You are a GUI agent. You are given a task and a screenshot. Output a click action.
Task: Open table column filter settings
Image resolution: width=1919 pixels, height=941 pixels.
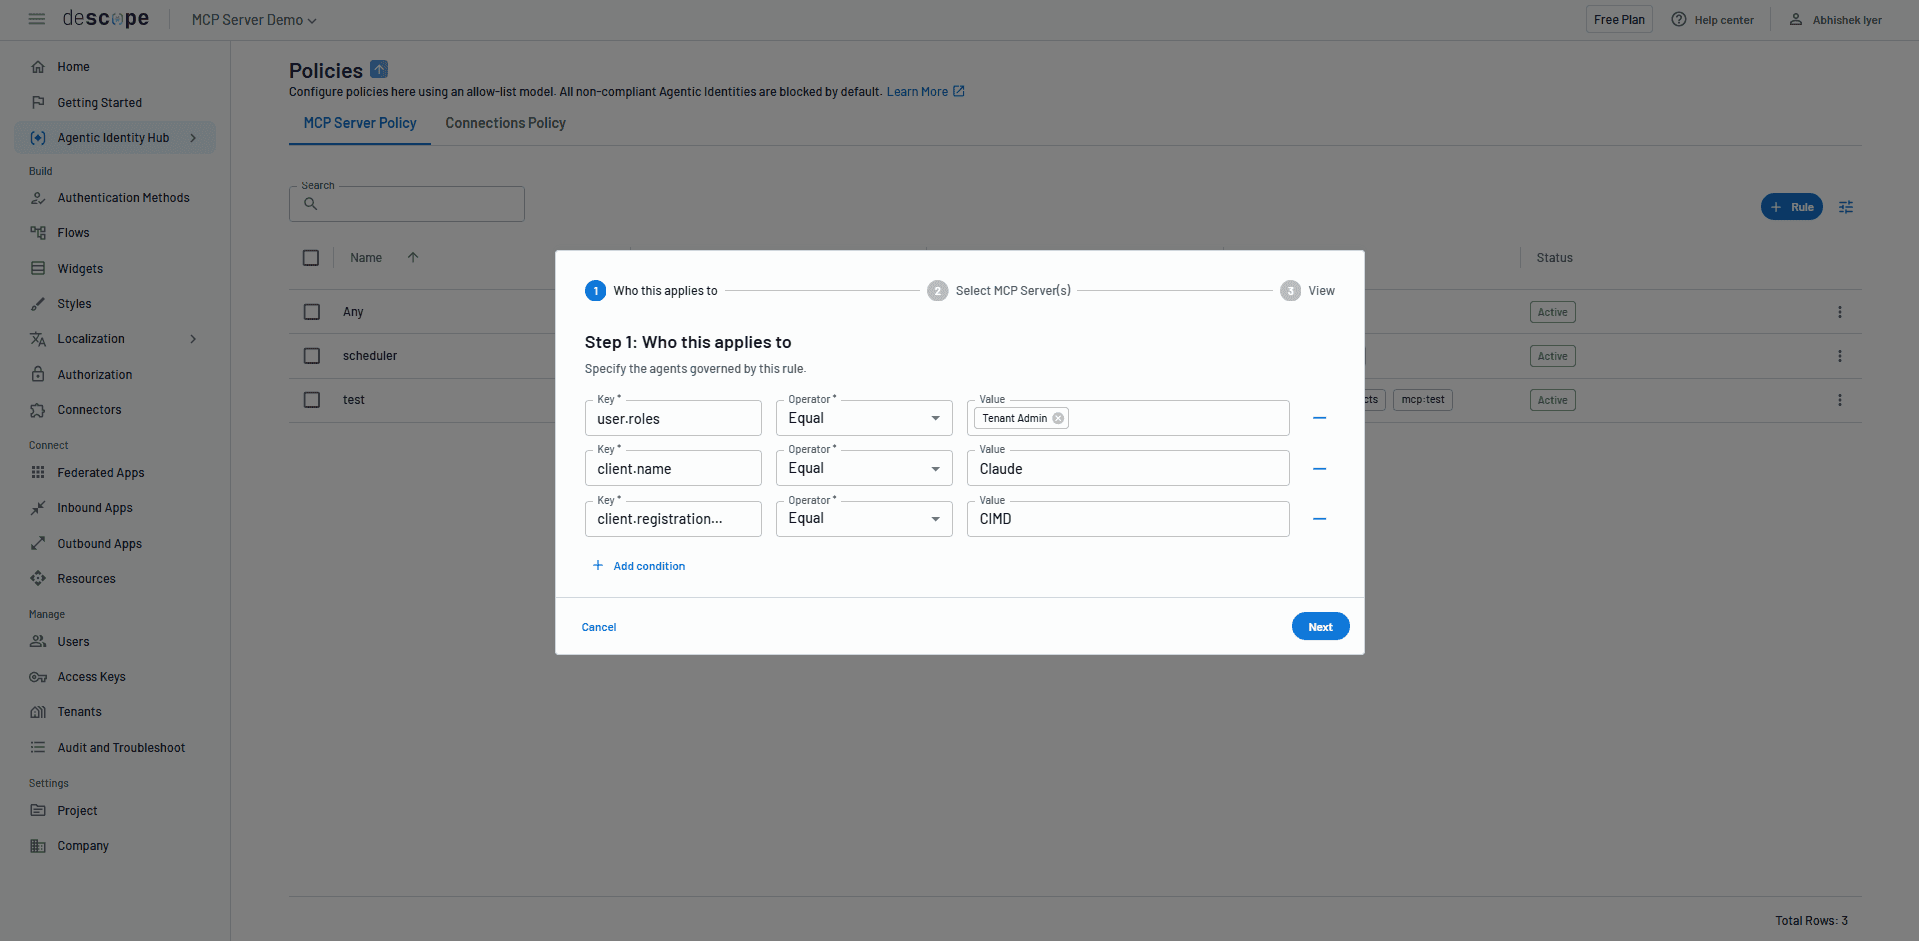[1846, 207]
